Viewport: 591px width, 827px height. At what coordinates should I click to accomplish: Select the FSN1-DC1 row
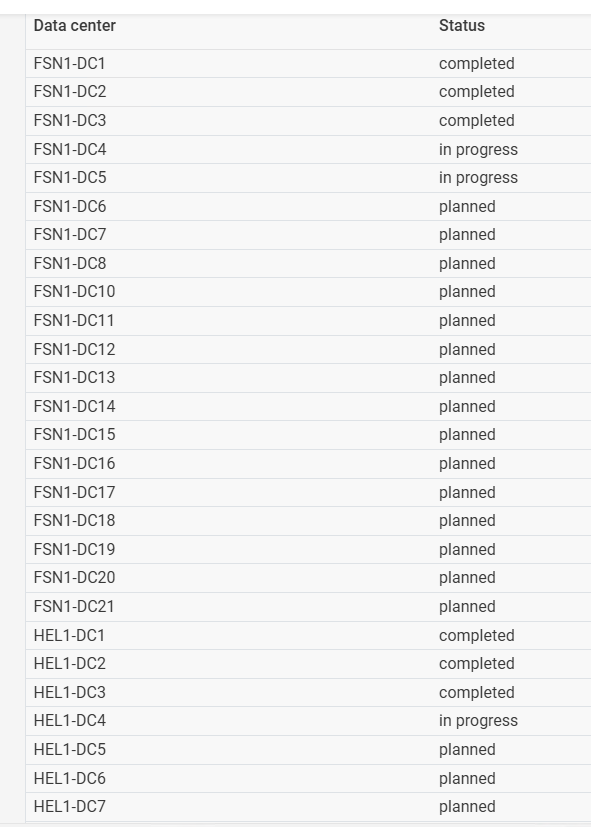tap(308, 63)
